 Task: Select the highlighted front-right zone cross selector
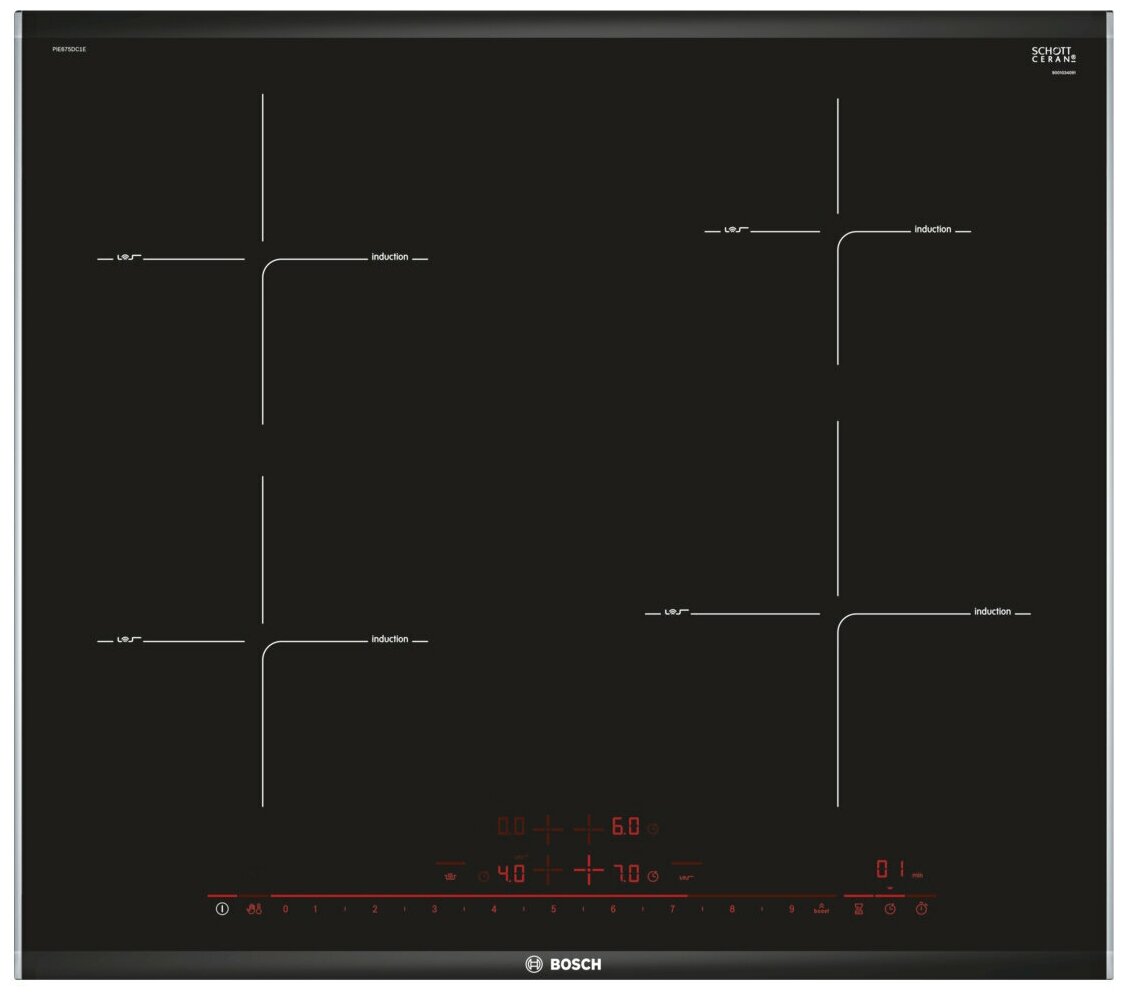pyautogui.click(x=589, y=870)
